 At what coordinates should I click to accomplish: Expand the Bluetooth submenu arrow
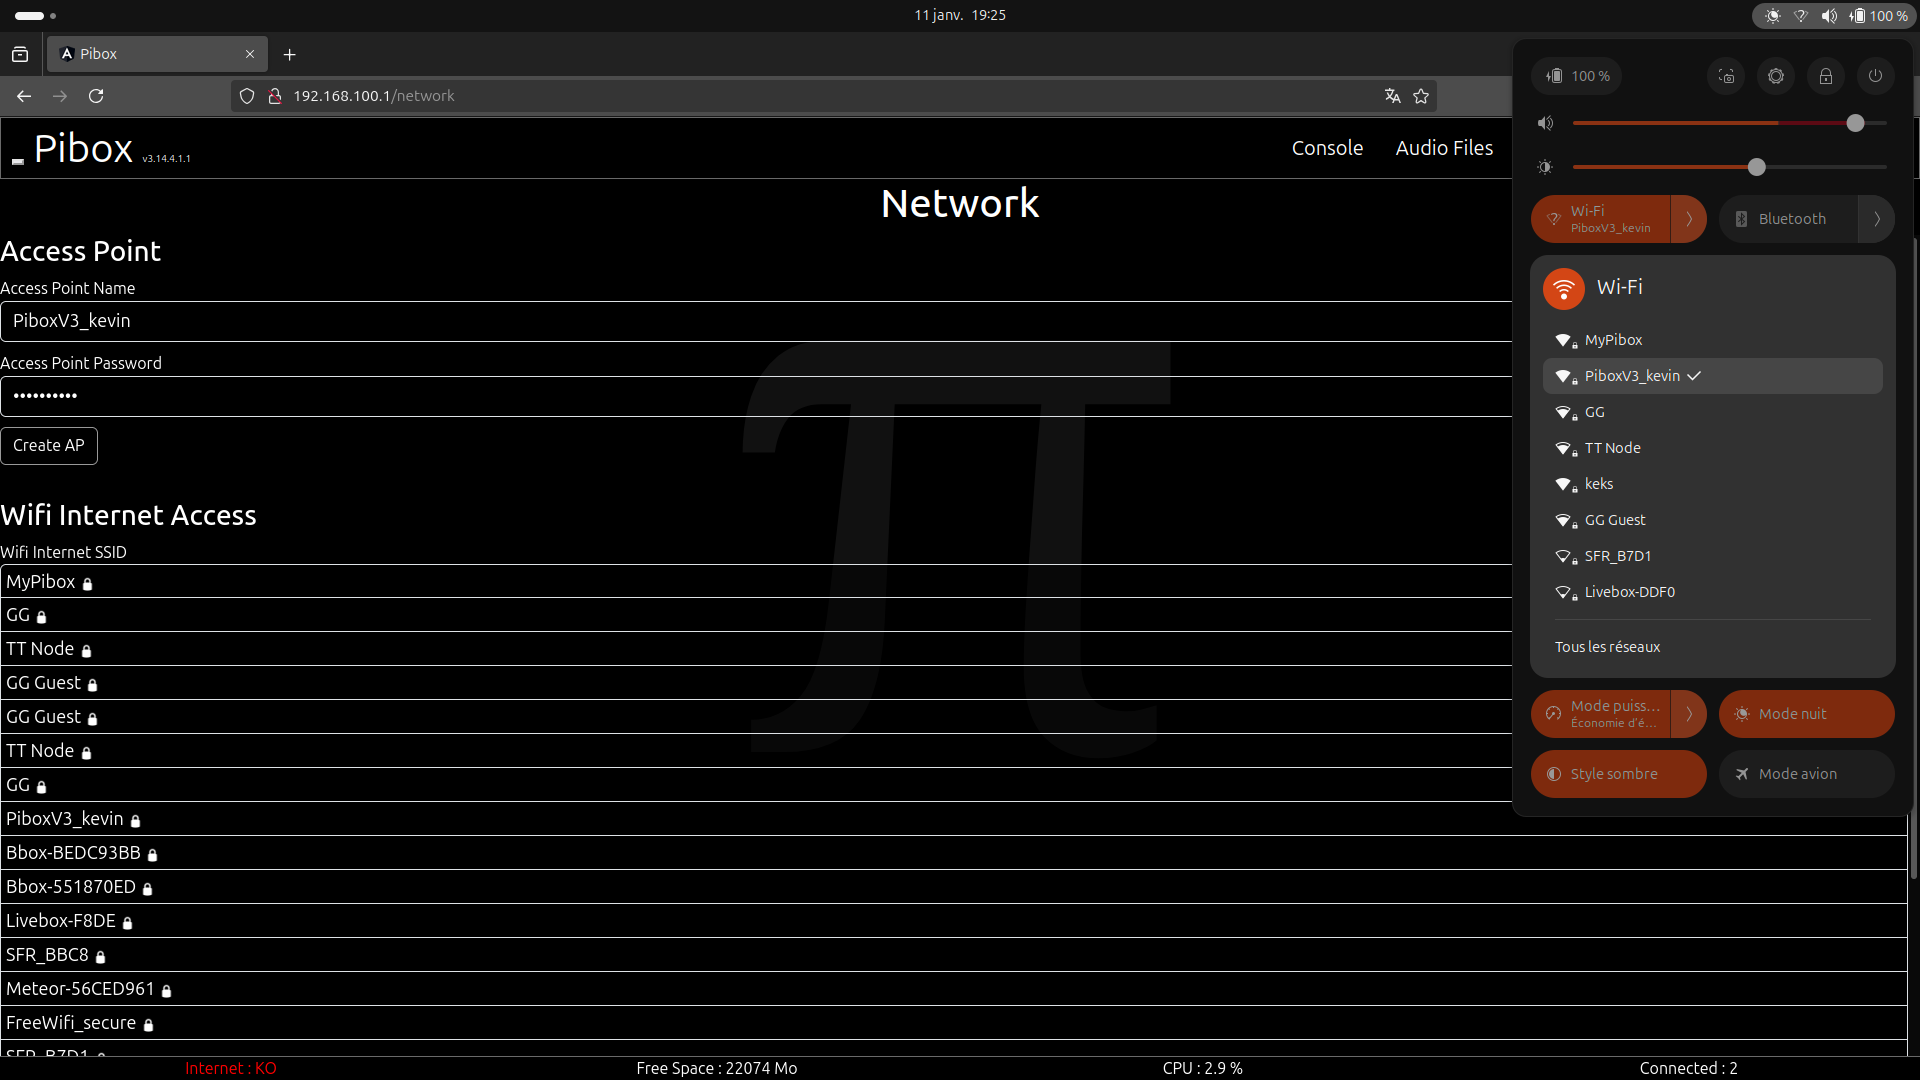1877,219
